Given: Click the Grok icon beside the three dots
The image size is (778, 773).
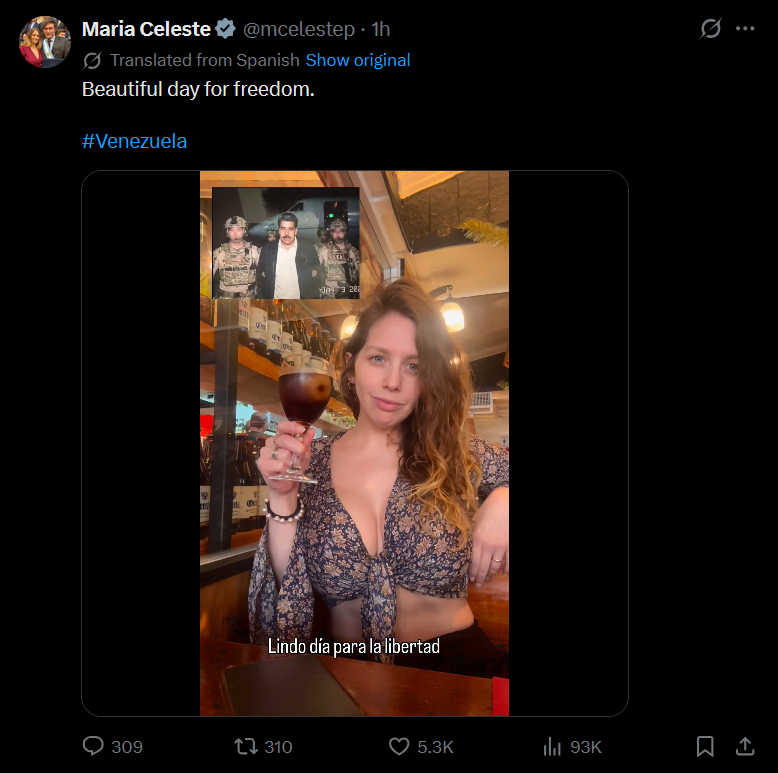Looking at the screenshot, I should coord(710,29).
